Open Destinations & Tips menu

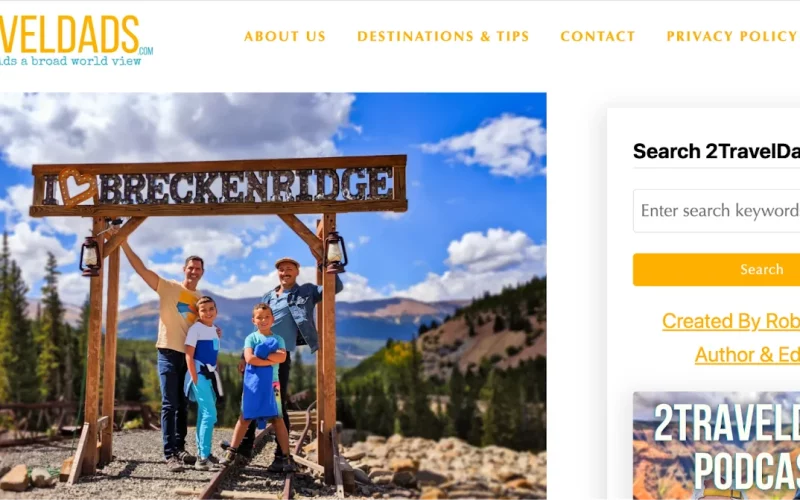(443, 36)
